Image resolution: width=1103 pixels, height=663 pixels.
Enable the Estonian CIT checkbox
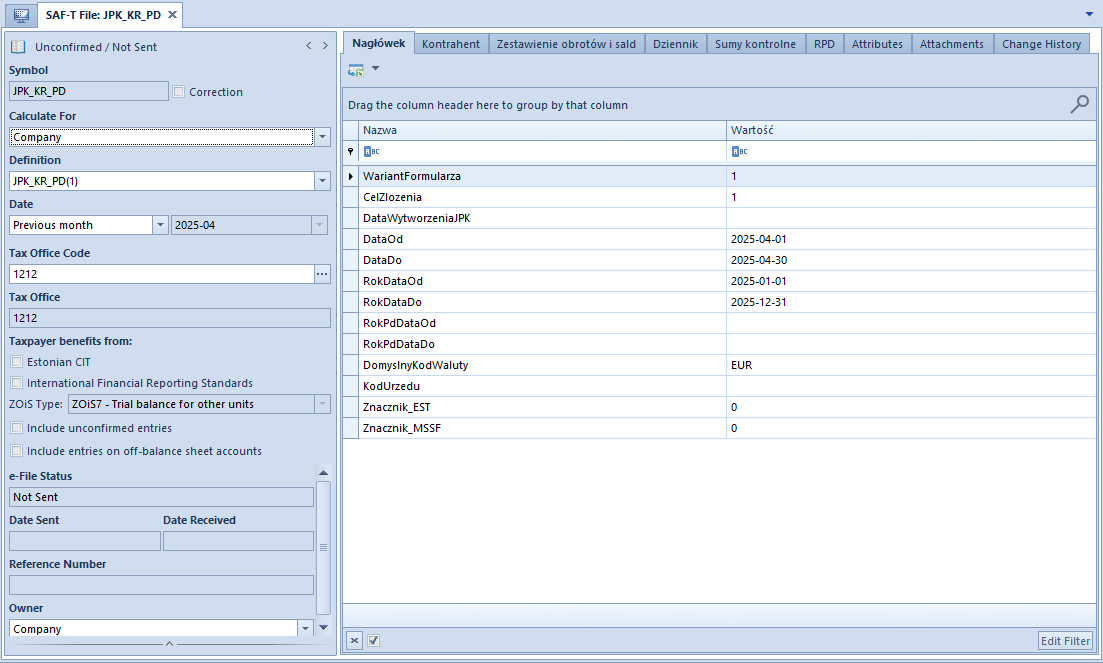point(17,362)
